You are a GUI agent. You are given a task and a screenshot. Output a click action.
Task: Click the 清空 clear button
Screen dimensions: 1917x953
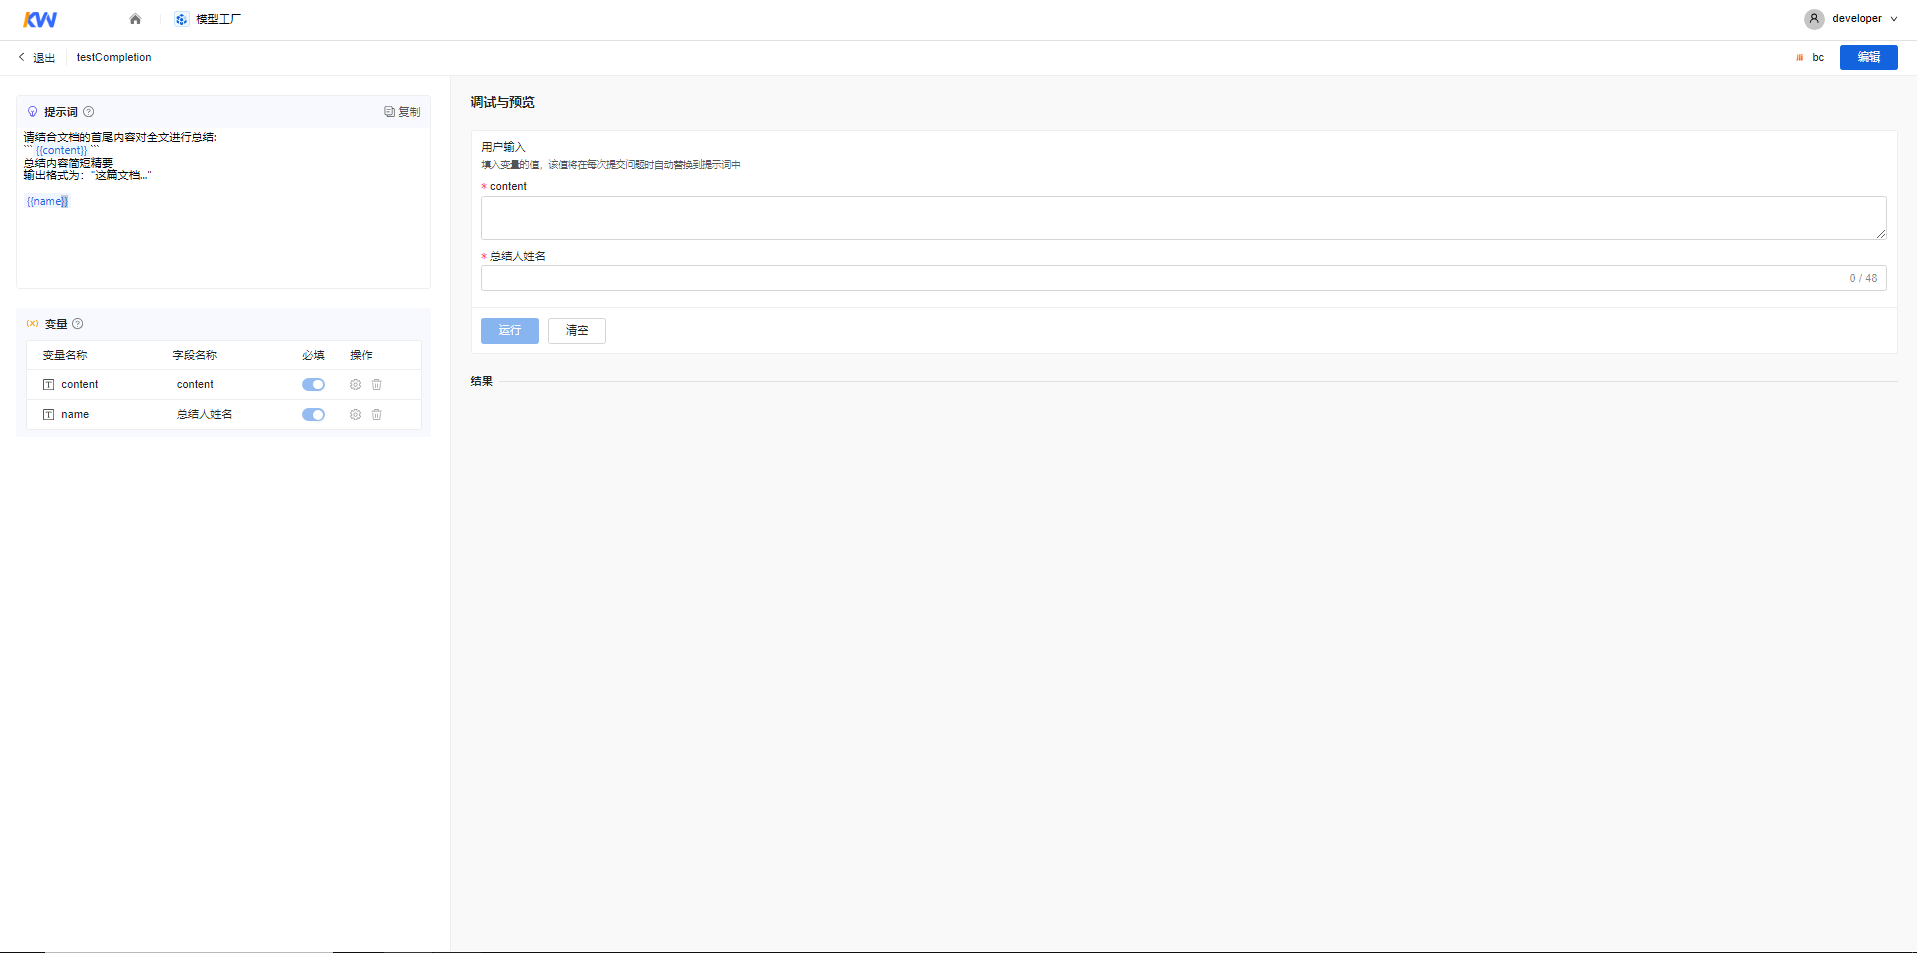click(x=577, y=331)
